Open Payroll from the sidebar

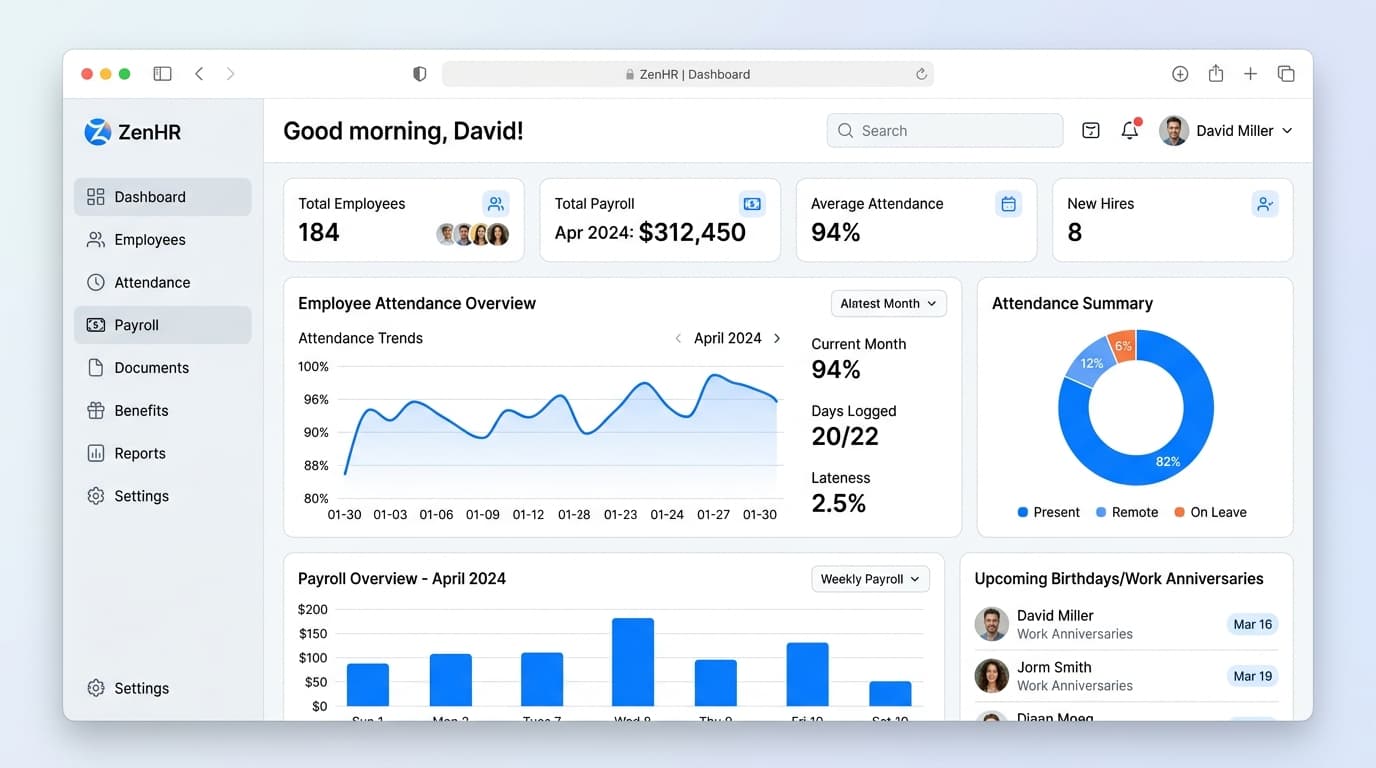(x=163, y=325)
